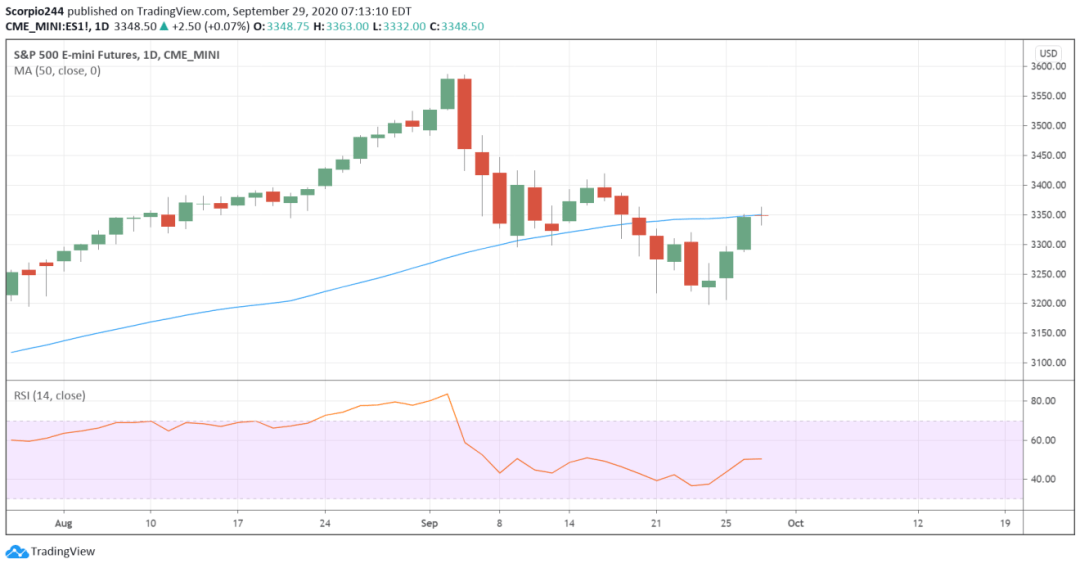
Task: Click the 3350.00 price axis label
Action: point(1048,215)
